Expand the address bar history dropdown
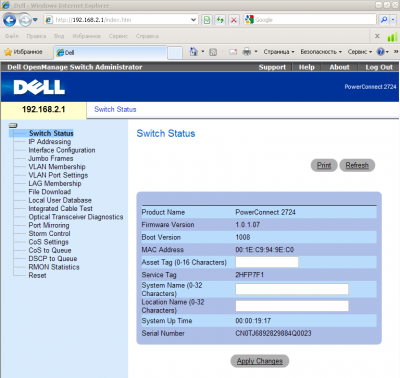400x378 pixels. [x=193, y=20]
